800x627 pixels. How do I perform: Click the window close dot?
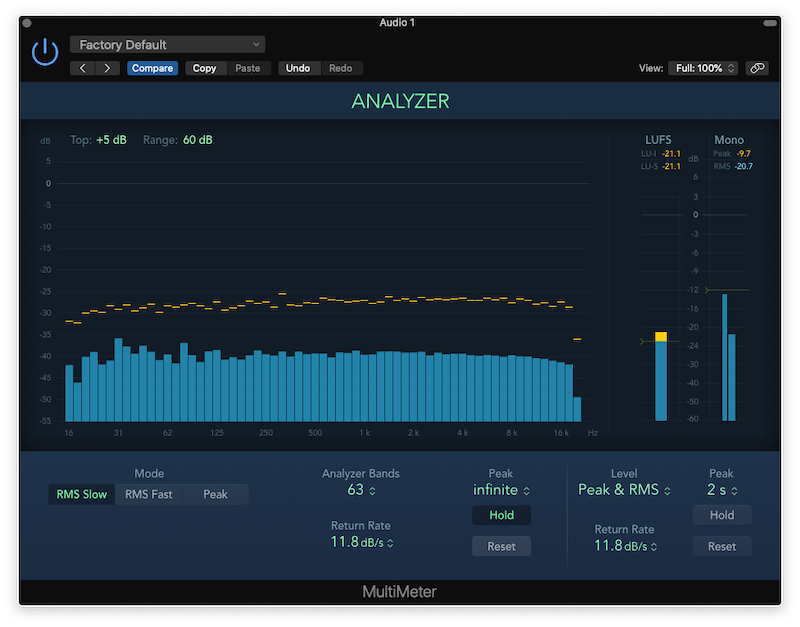point(27,23)
